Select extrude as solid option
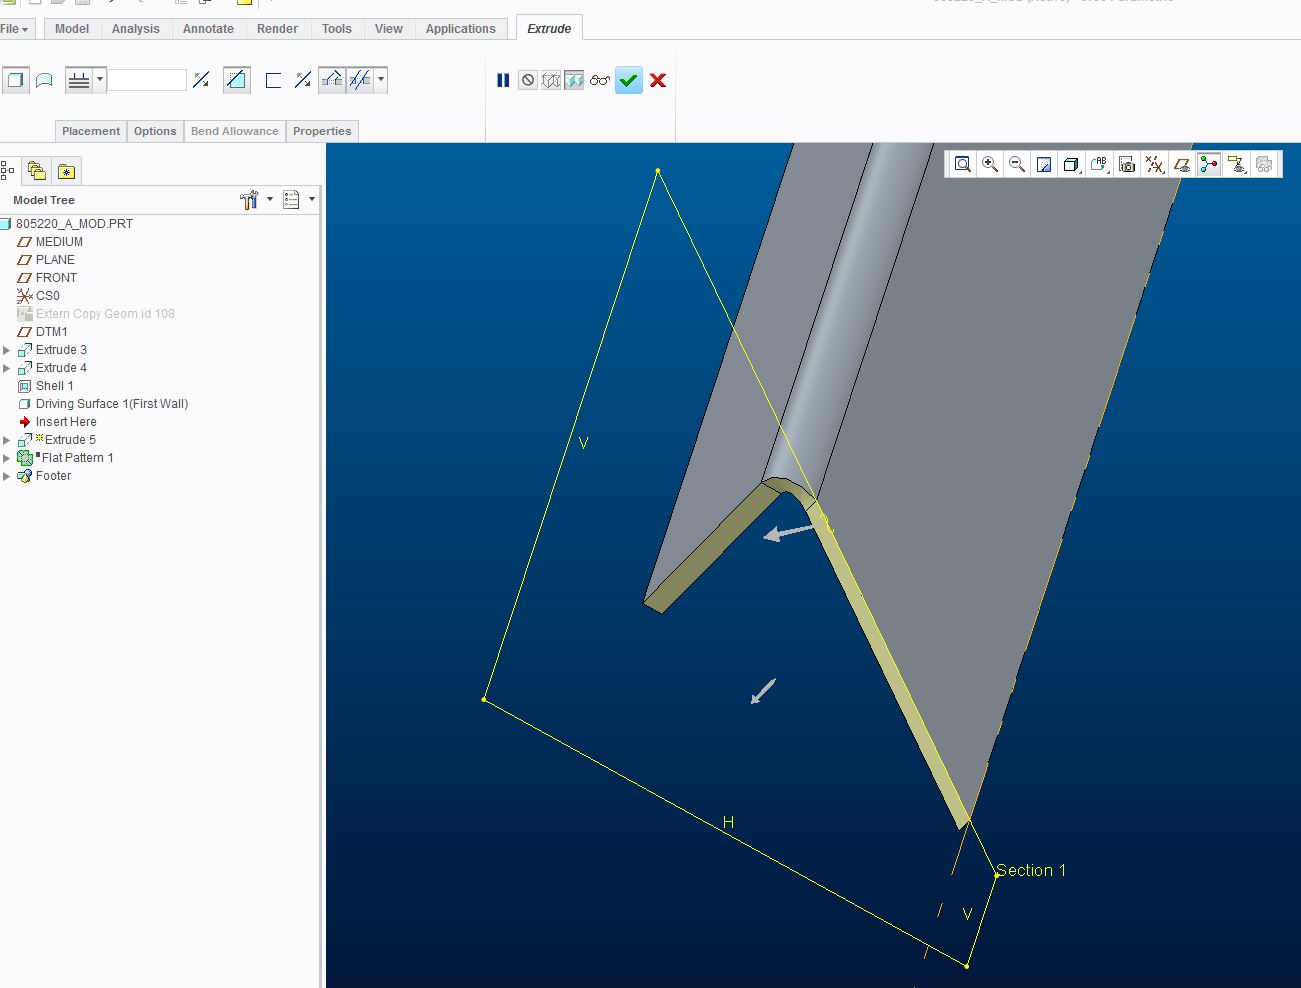Viewport: 1301px width, 988px height. [x=15, y=80]
